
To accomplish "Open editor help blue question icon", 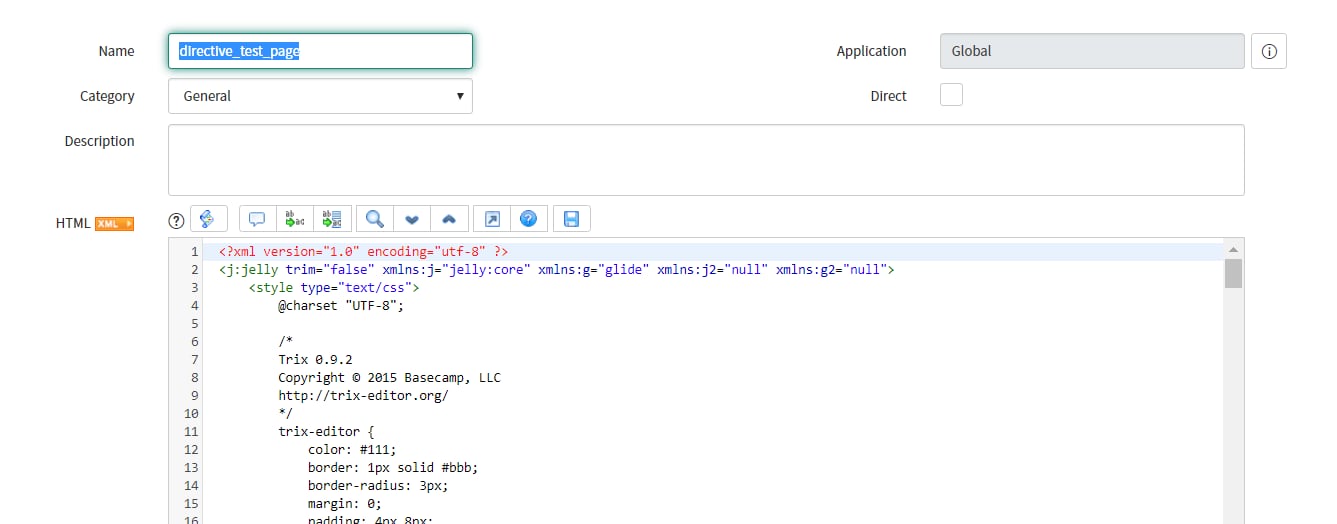I will click(x=529, y=219).
